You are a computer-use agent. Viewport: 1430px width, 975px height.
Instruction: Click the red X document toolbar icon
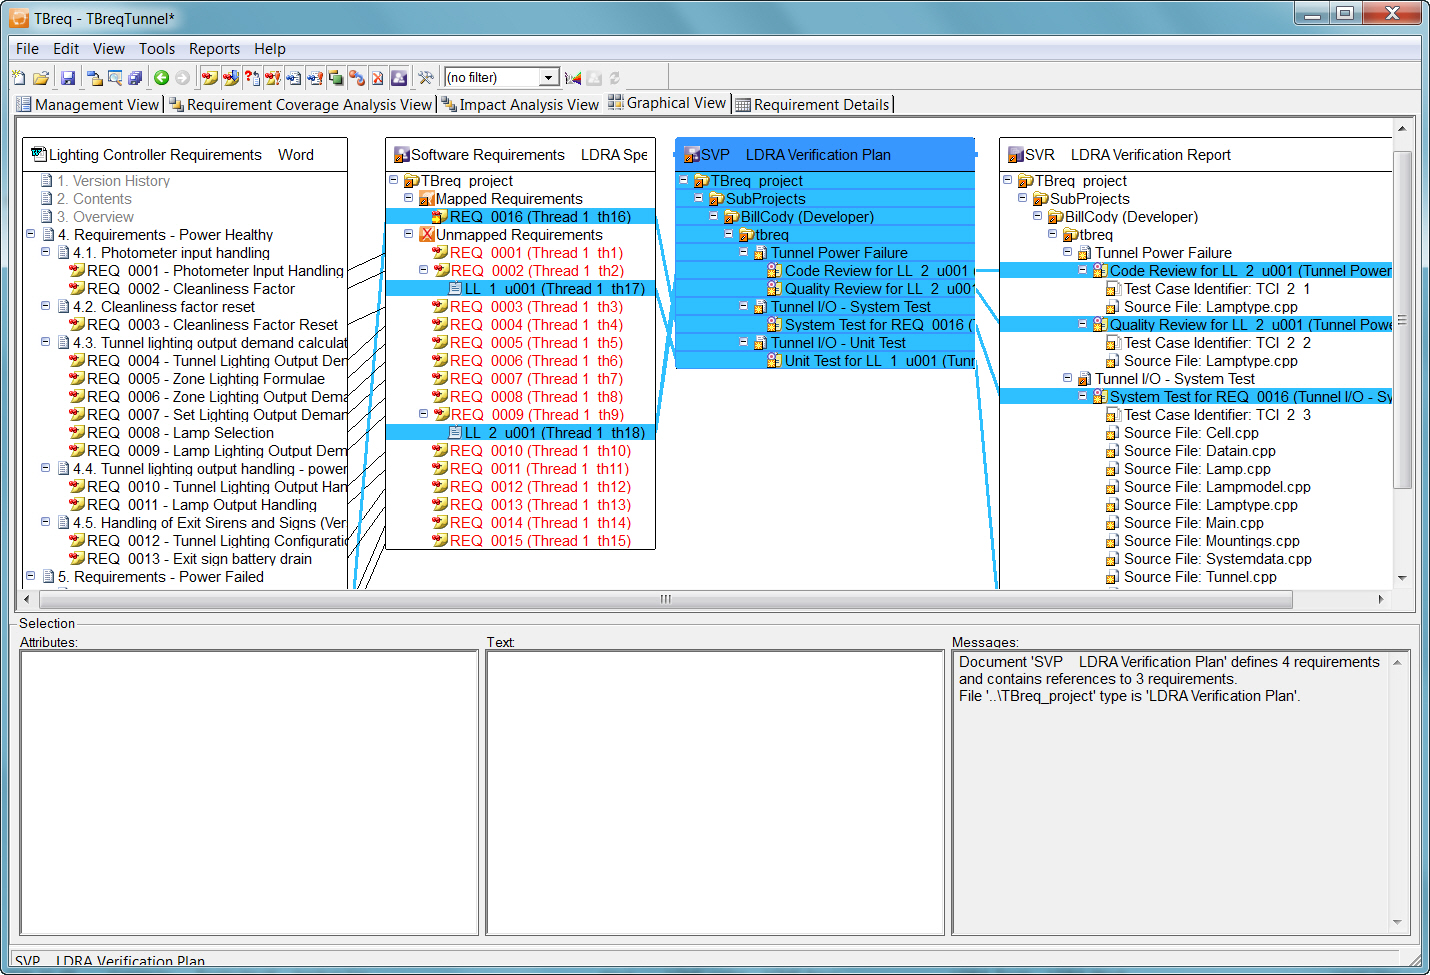[x=377, y=78]
